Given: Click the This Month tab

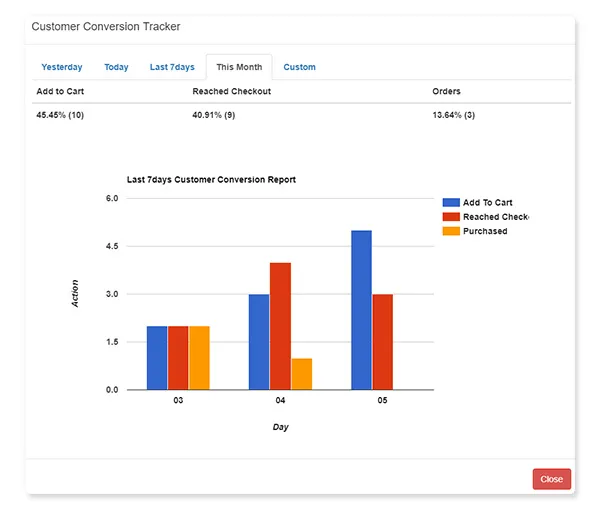Looking at the screenshot, I should click(x=239, y=68).
